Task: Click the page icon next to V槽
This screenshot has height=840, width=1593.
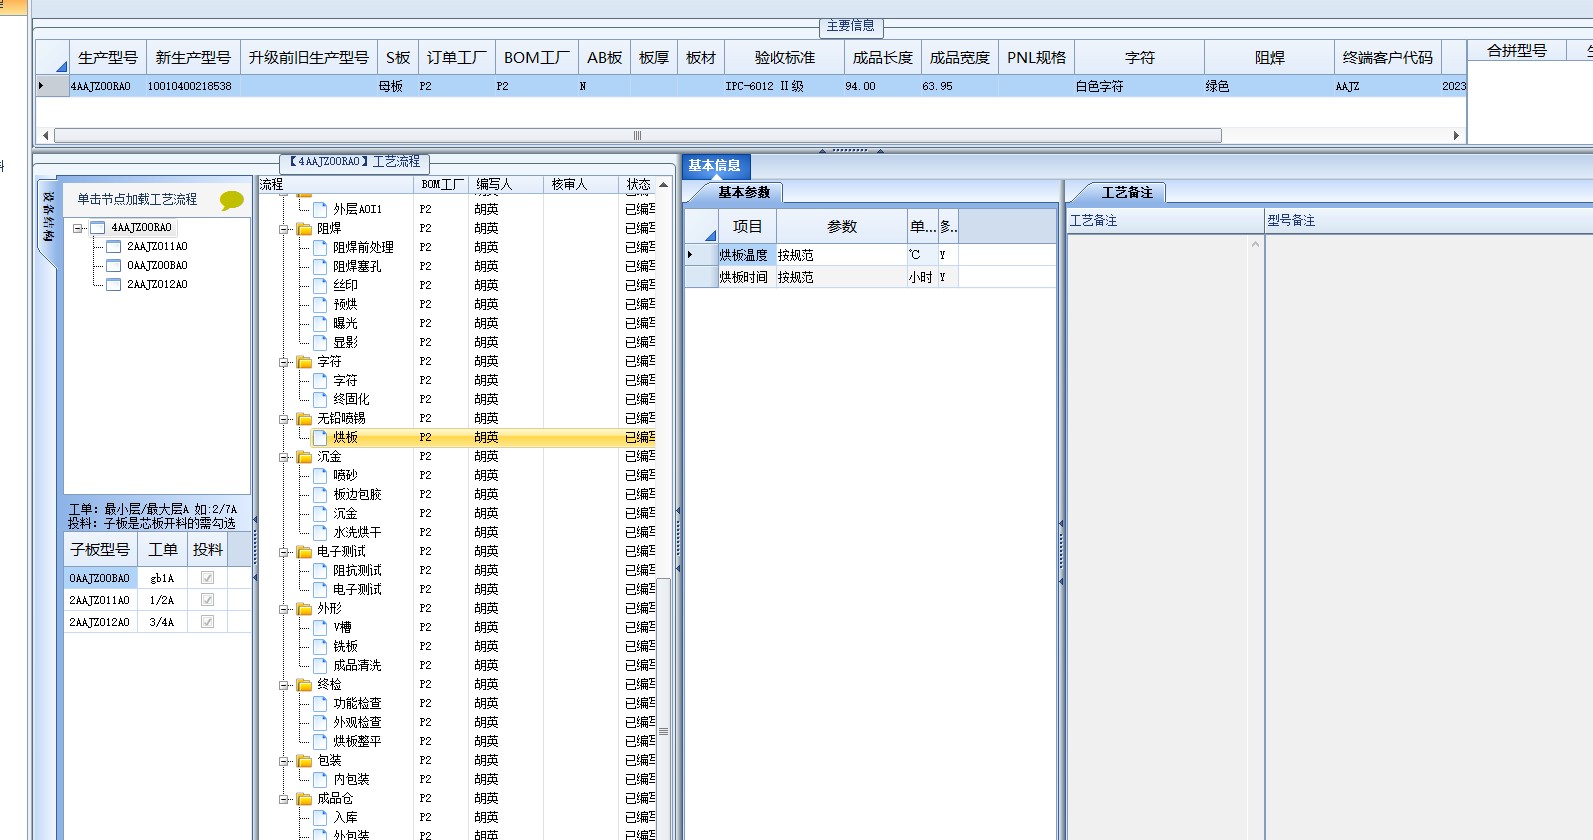Action: [320, 627]
